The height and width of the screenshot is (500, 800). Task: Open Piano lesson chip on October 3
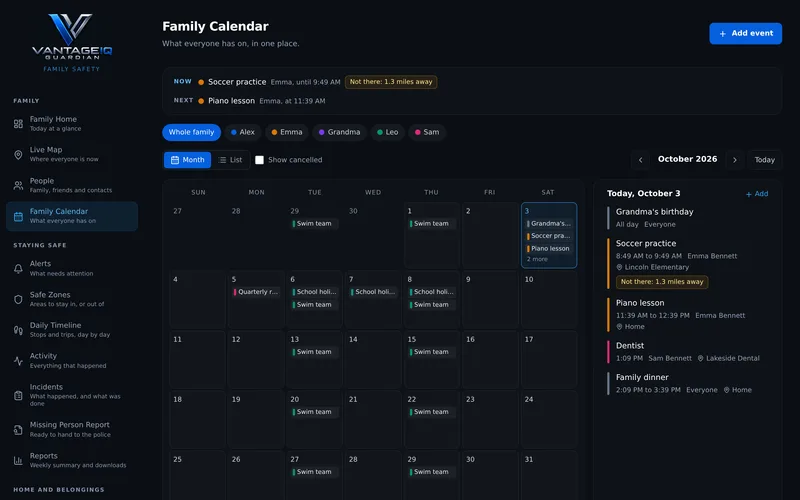(x=548, y=249)
